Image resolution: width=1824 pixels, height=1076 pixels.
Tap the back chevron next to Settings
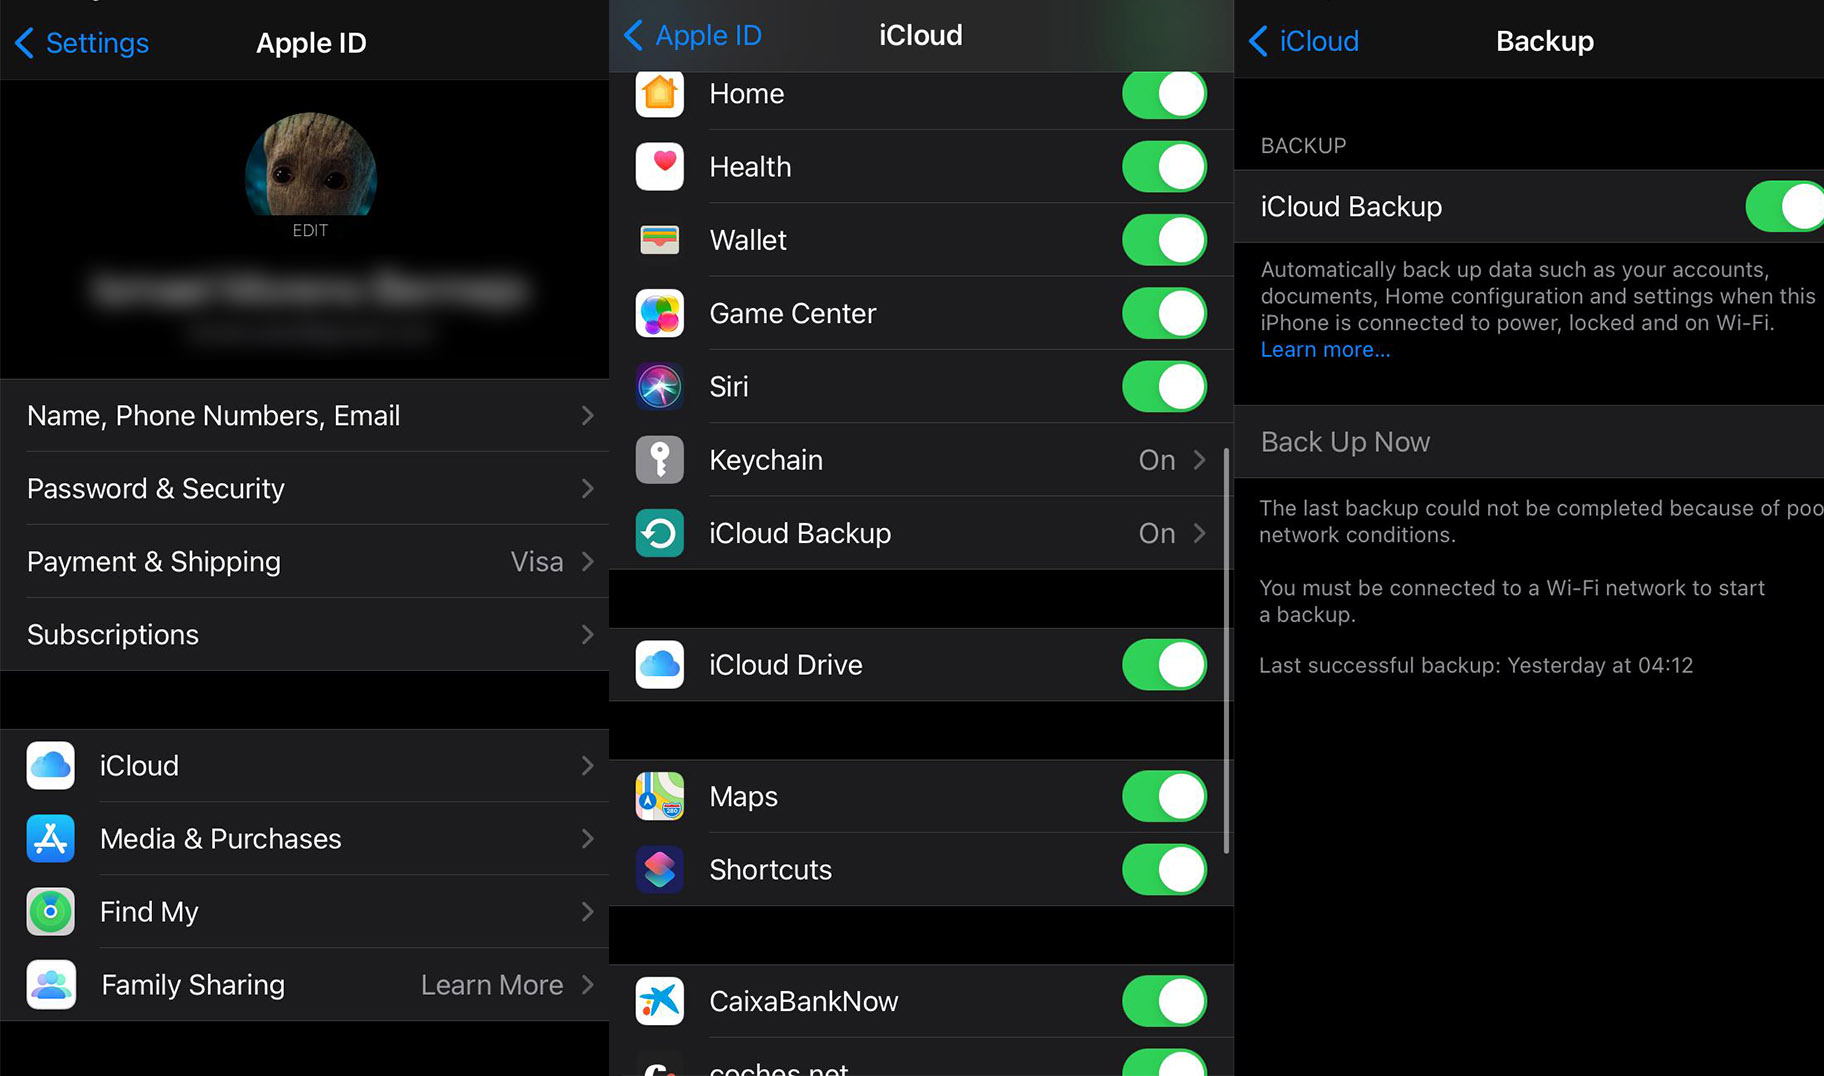tap(25, 43)
